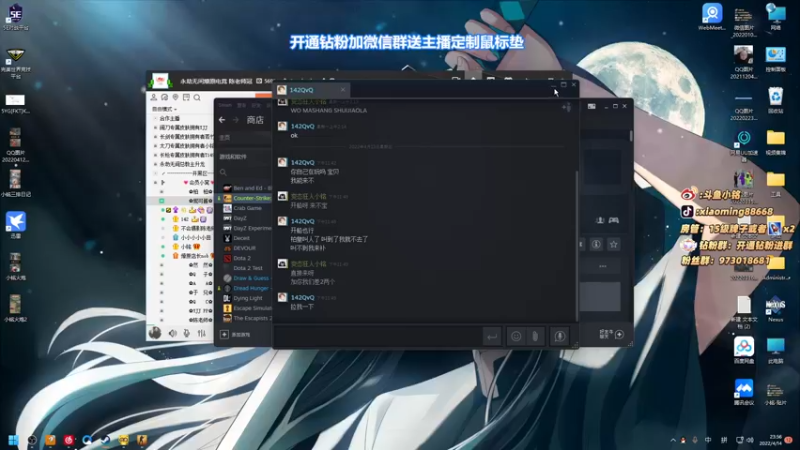The height and width of the screenshot is (450, 800).
Task: Toggle YY speaker volume icon
Action: click(173, 333)
